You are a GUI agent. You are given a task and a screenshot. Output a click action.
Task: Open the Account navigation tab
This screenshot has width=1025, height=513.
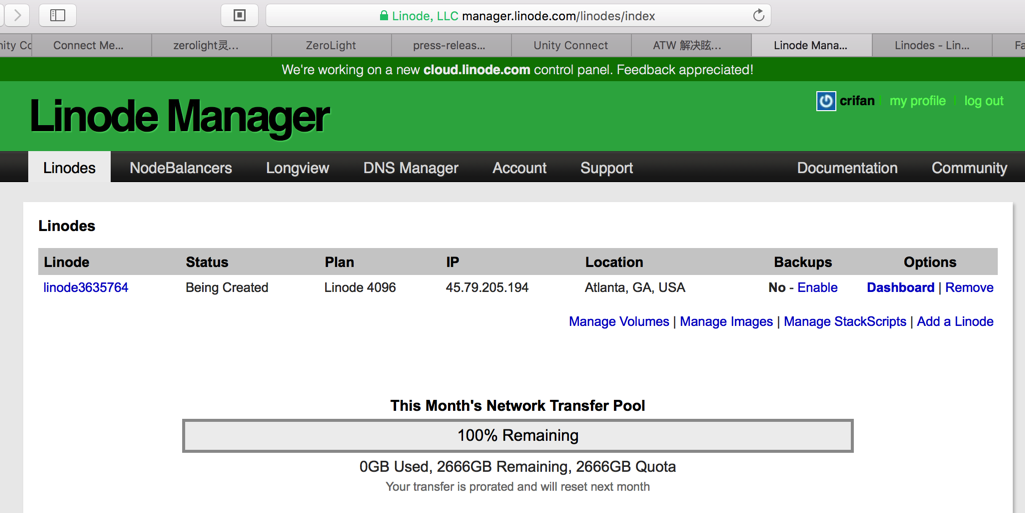point(519,168)
